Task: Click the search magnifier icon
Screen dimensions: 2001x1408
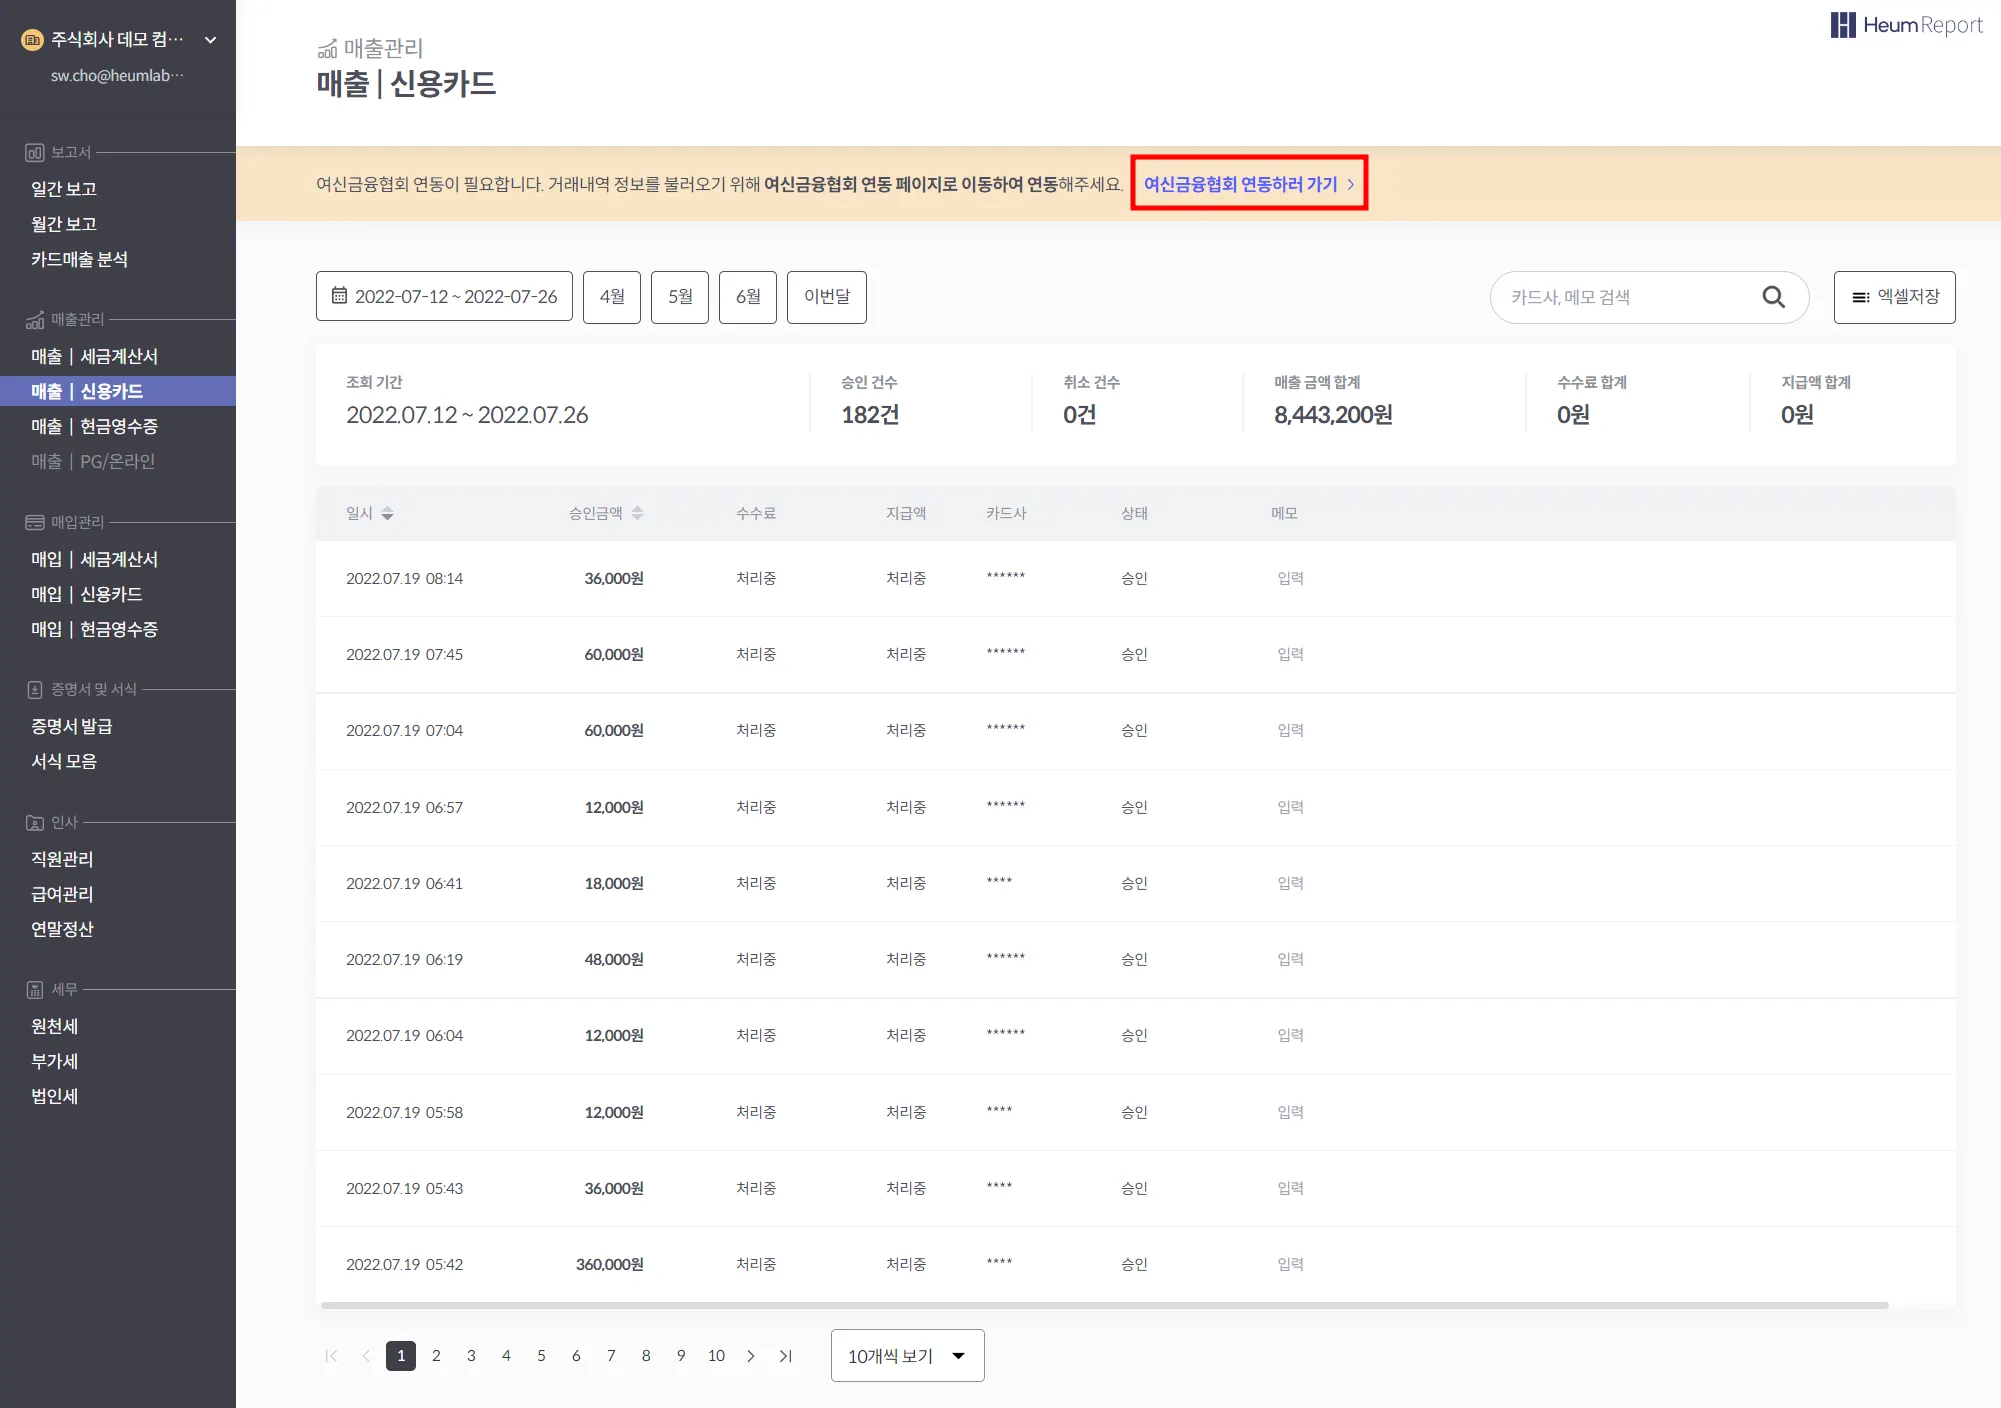Action: 1773,297
